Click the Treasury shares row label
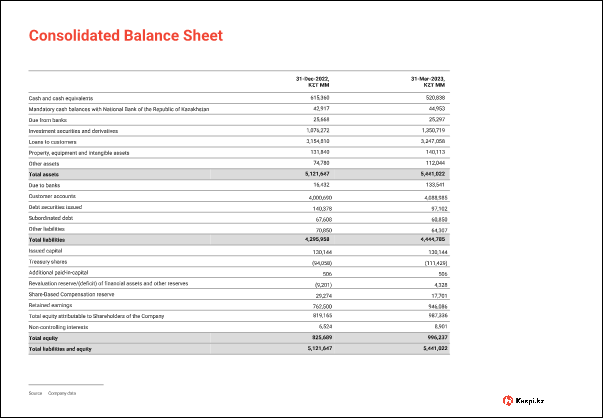603x418 pixels. [x=48, y=262]
